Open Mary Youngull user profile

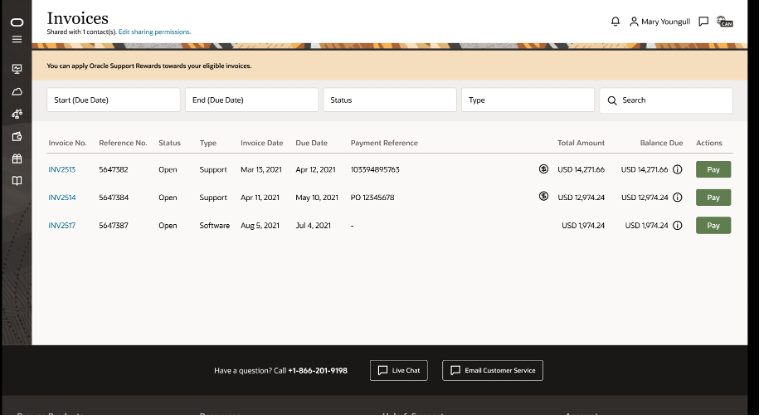pos(660,21)
